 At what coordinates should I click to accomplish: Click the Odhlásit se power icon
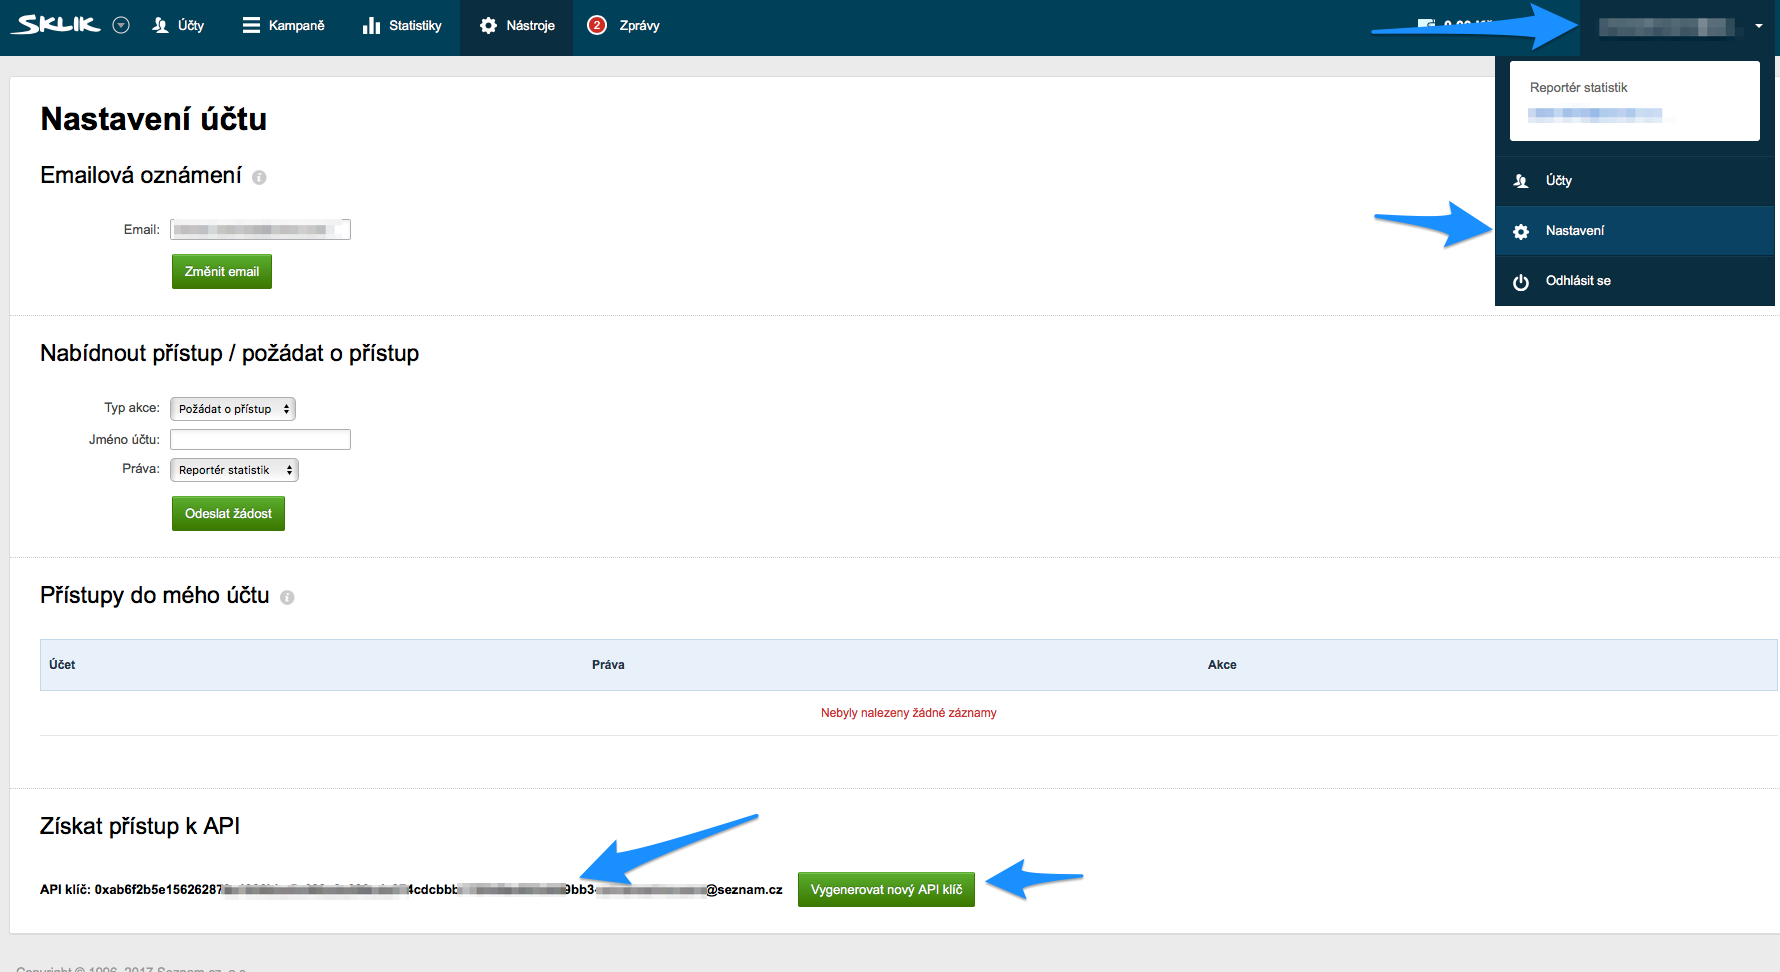tap(1521, 282)
